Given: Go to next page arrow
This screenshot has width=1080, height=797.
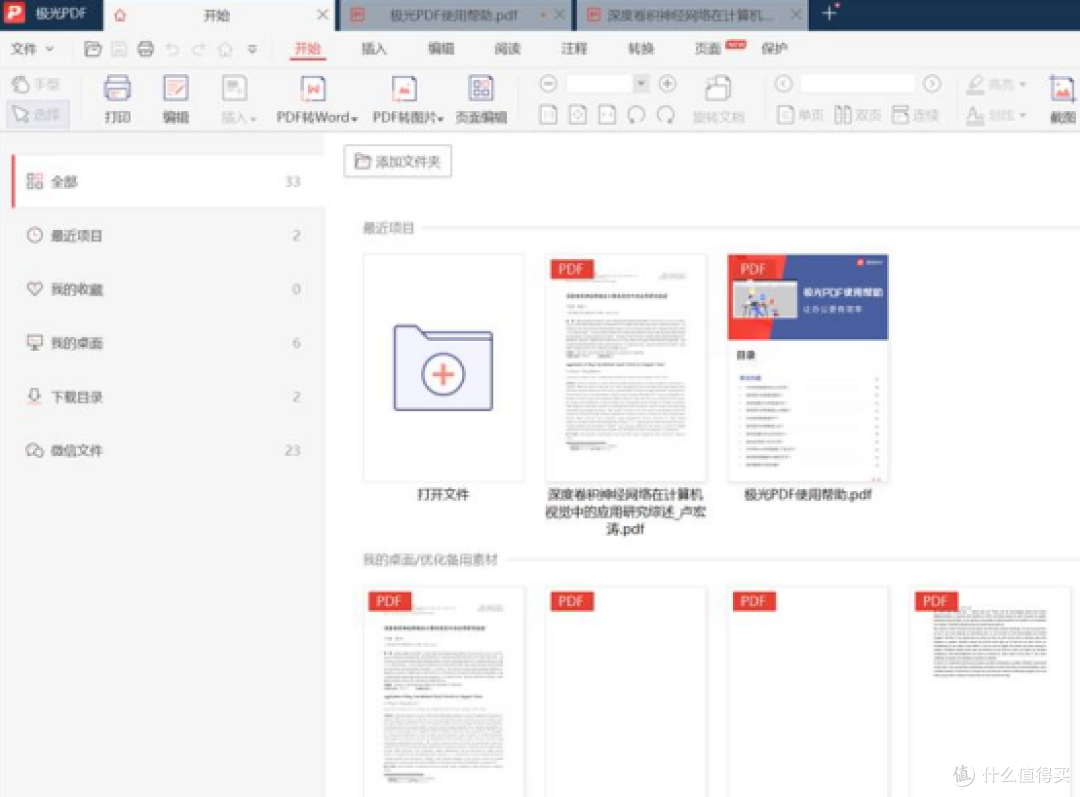Looking at the screenshot, I should tap(931, 84).
